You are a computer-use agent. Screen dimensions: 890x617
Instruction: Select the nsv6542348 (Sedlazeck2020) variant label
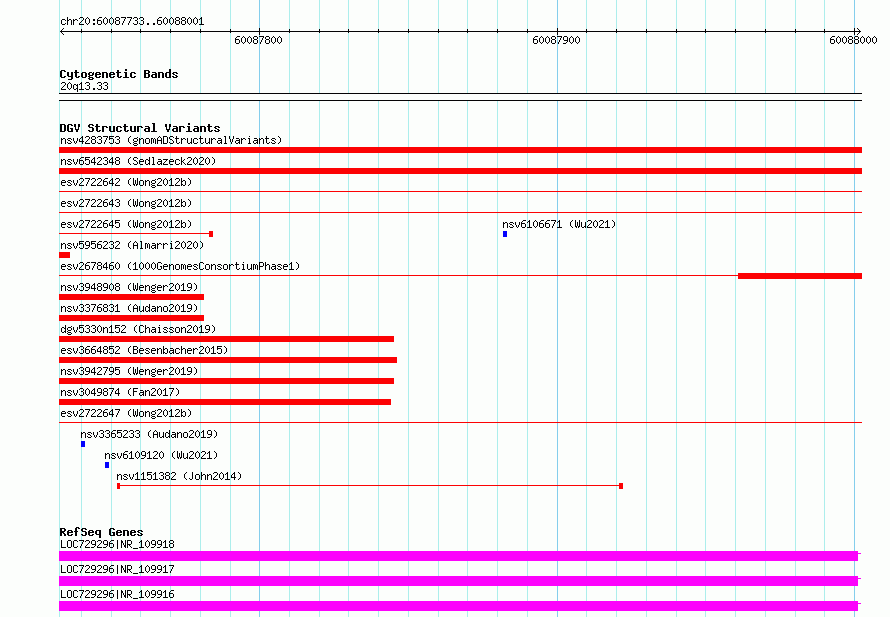click(138, 161)
